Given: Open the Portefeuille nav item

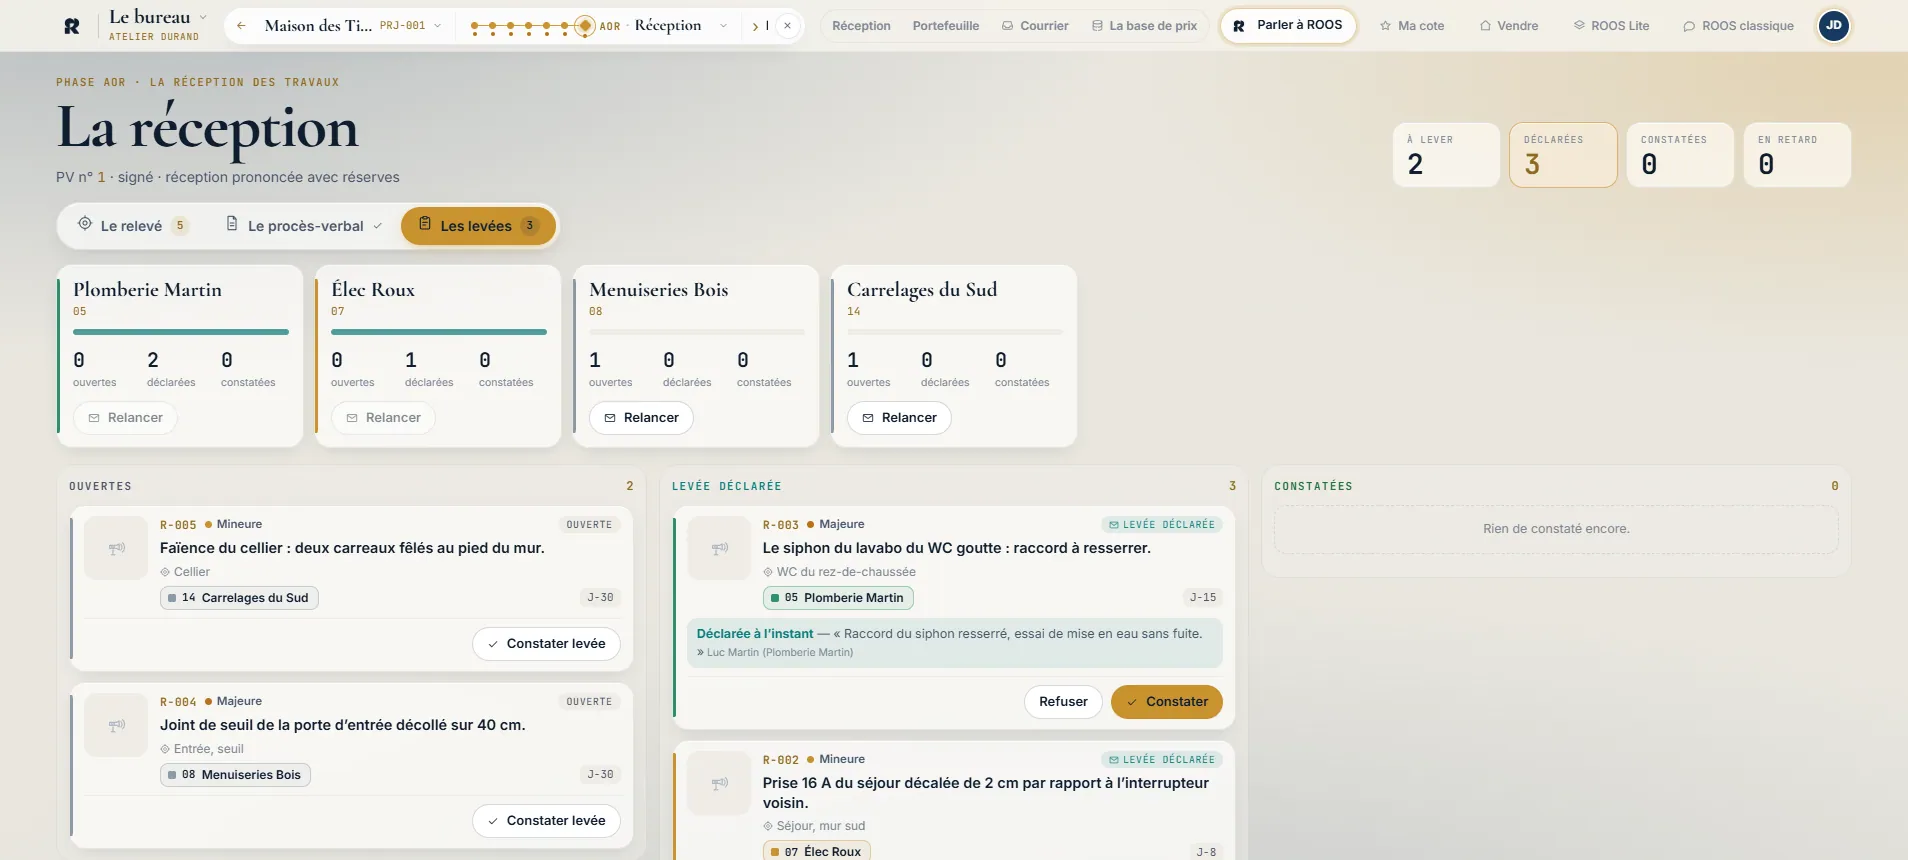Looking at the screenshot, I should tap(946, 26).
